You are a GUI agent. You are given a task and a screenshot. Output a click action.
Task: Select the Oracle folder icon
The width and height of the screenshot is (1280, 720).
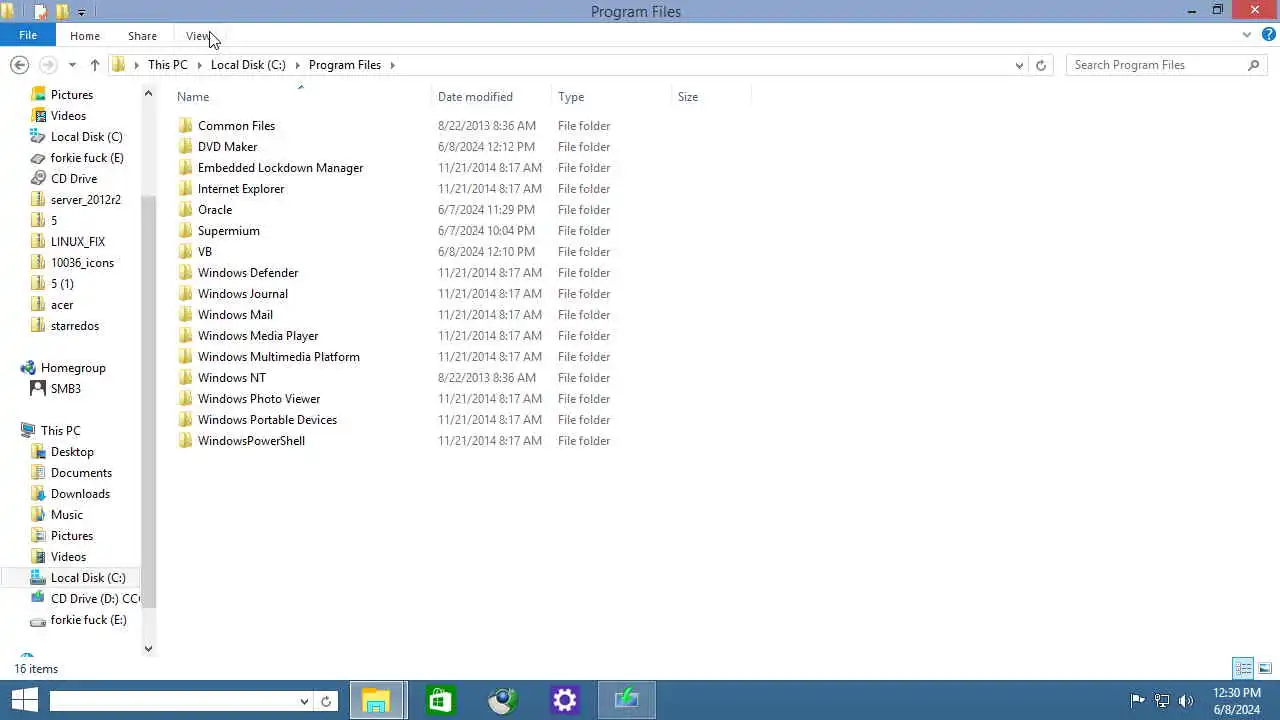(185, 210)
